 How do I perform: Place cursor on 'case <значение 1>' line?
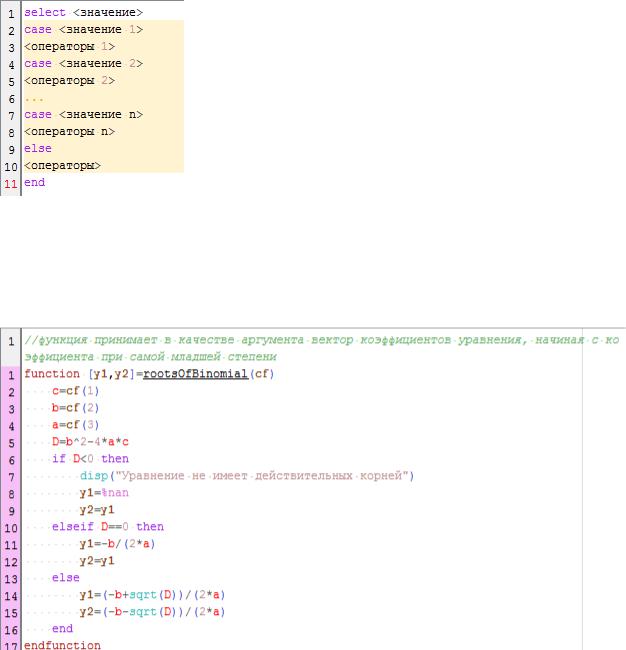83,30
